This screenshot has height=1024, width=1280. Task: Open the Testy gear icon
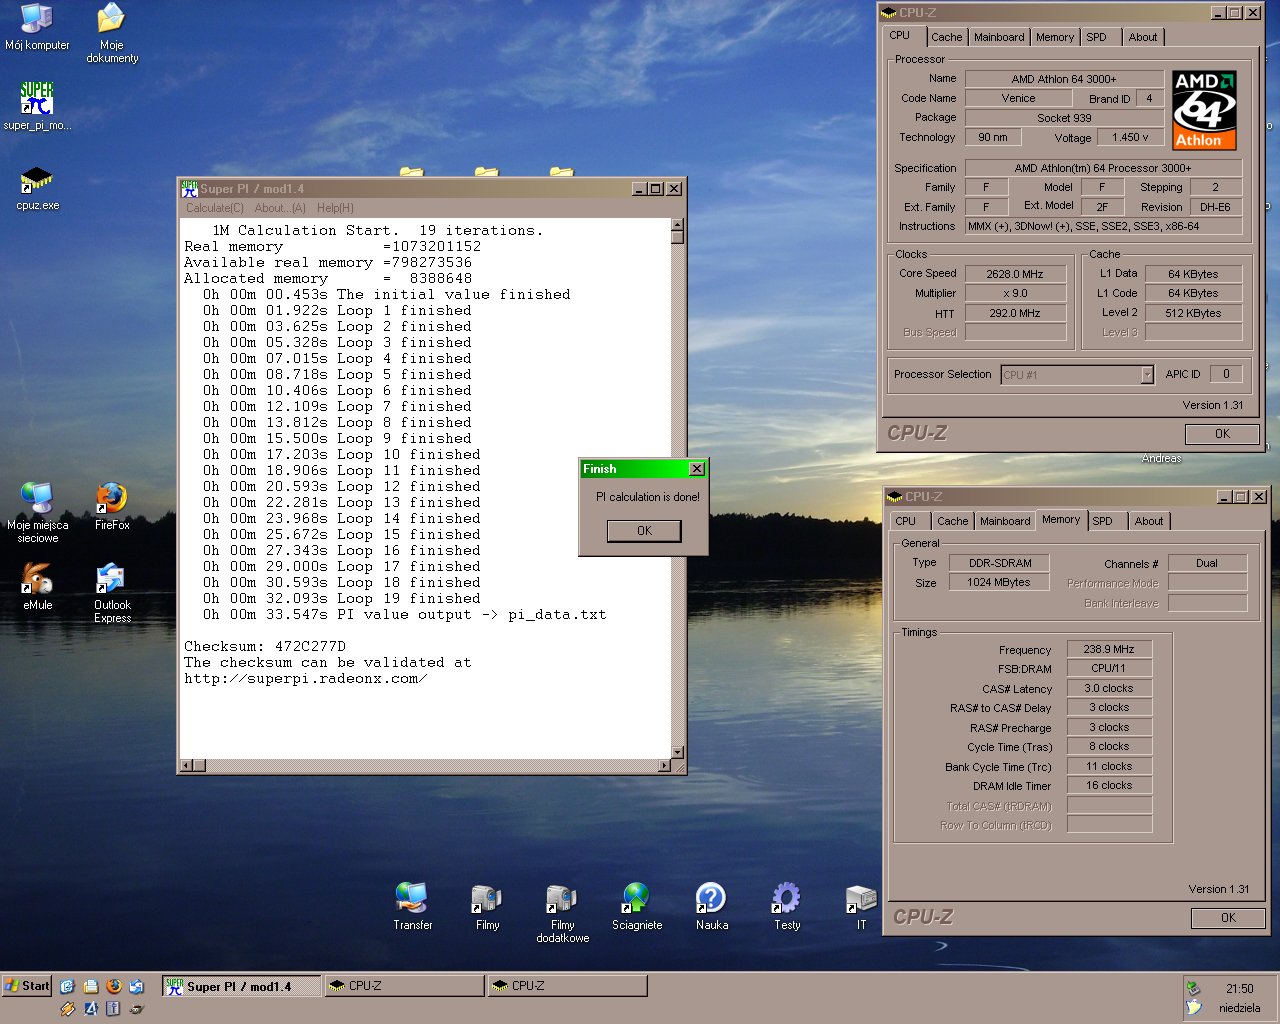[787, 906]
